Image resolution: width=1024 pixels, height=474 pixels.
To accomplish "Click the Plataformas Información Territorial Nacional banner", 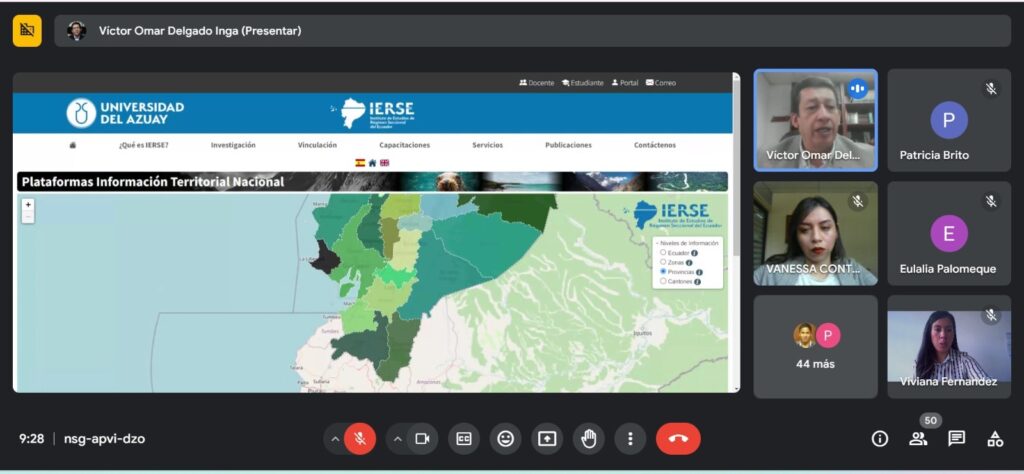I will pos(372,182).
